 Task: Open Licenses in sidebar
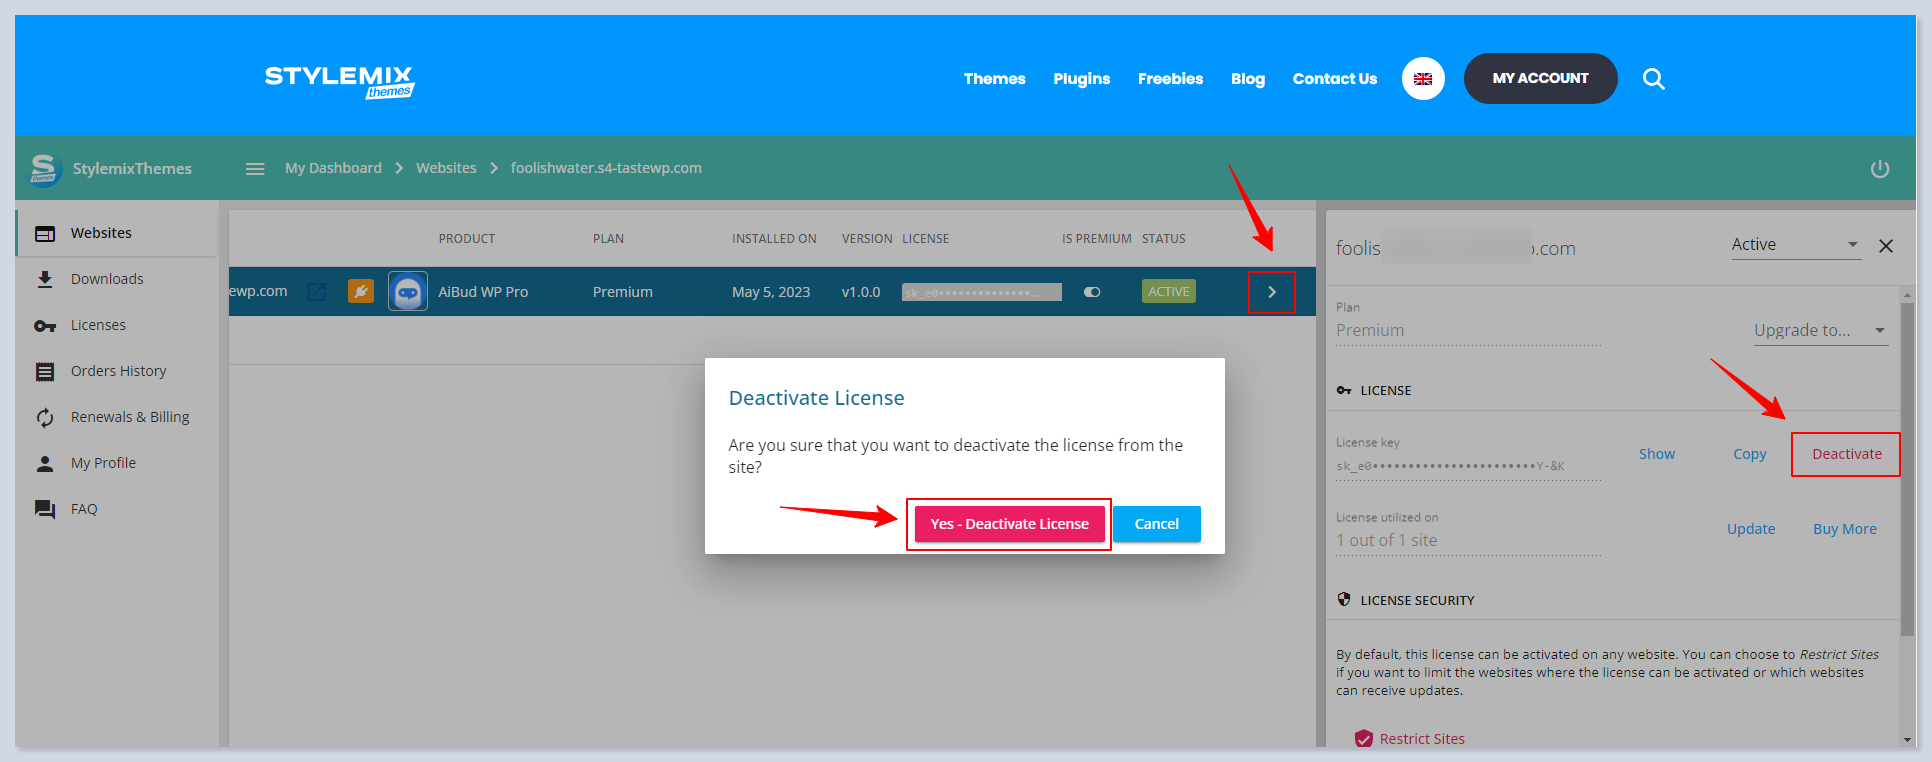(116, 325)
